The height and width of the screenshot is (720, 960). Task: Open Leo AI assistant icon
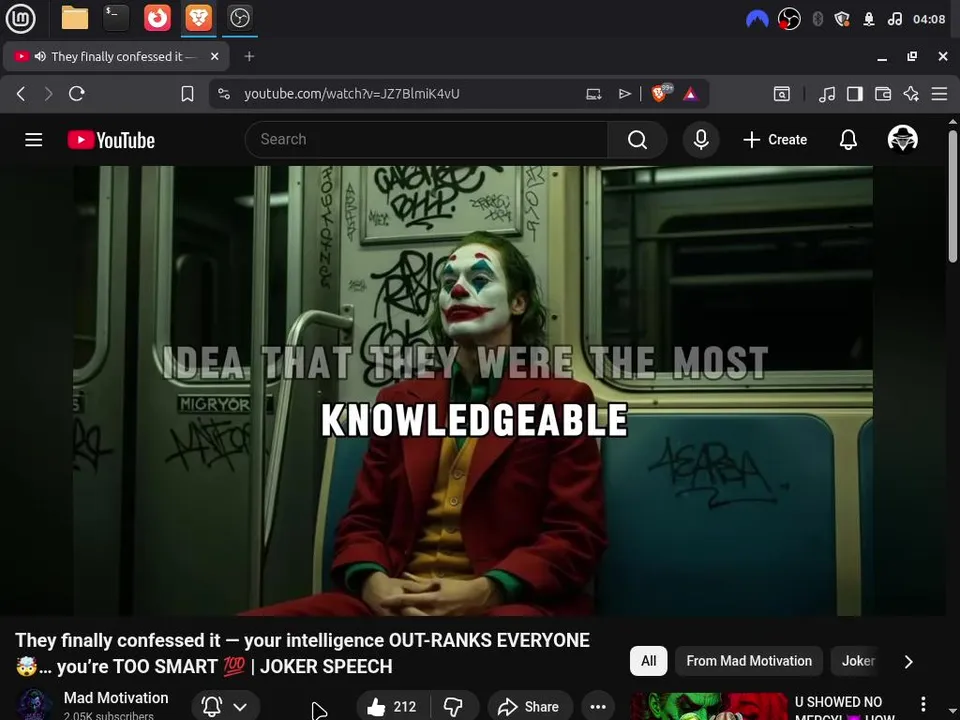tap(911, 94)
